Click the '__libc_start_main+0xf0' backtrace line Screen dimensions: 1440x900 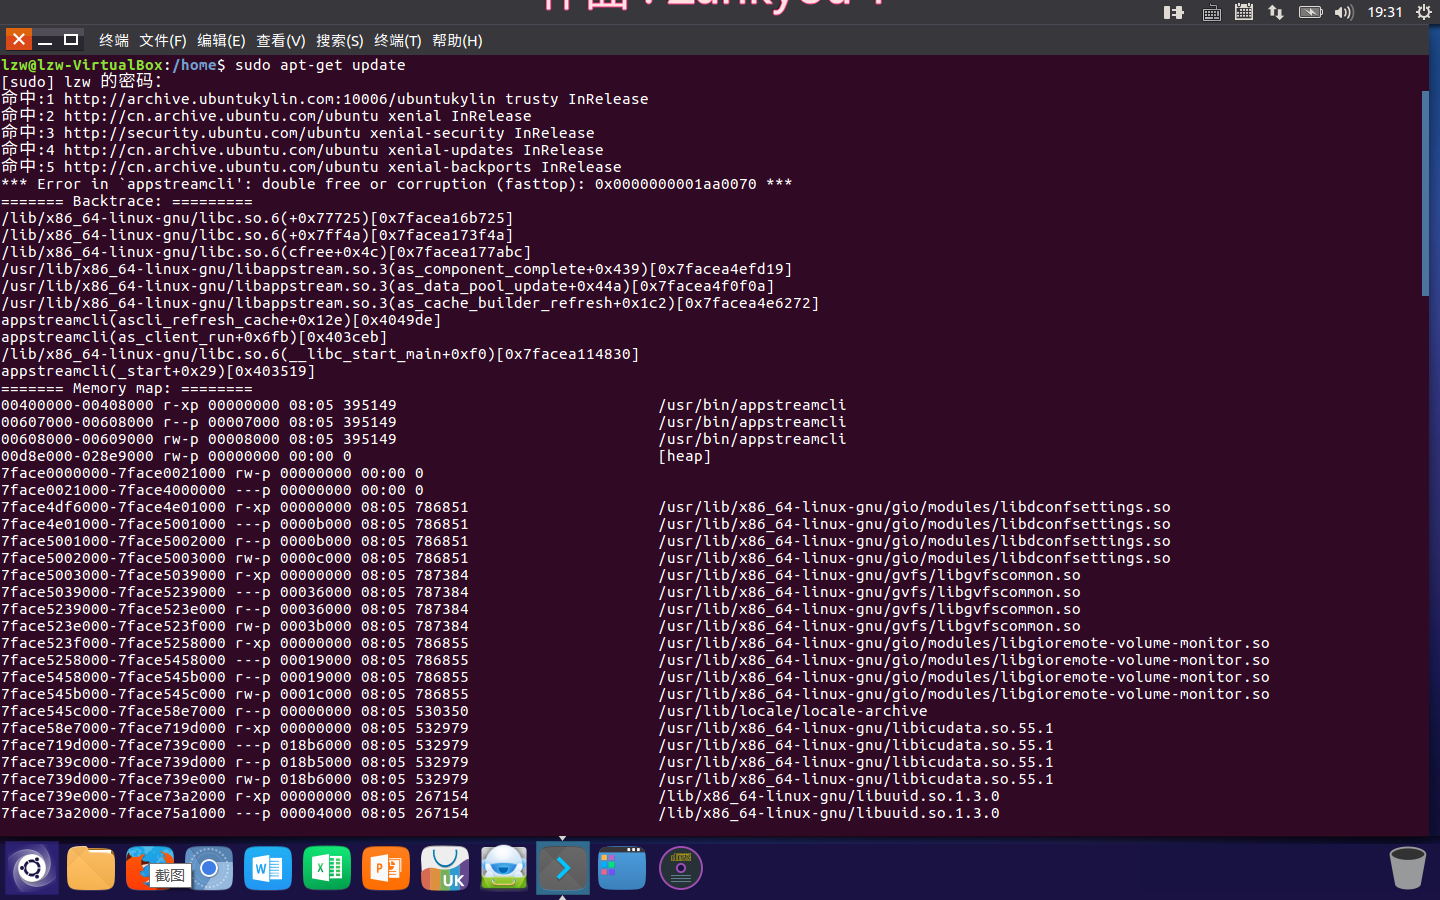coord(320,354)
